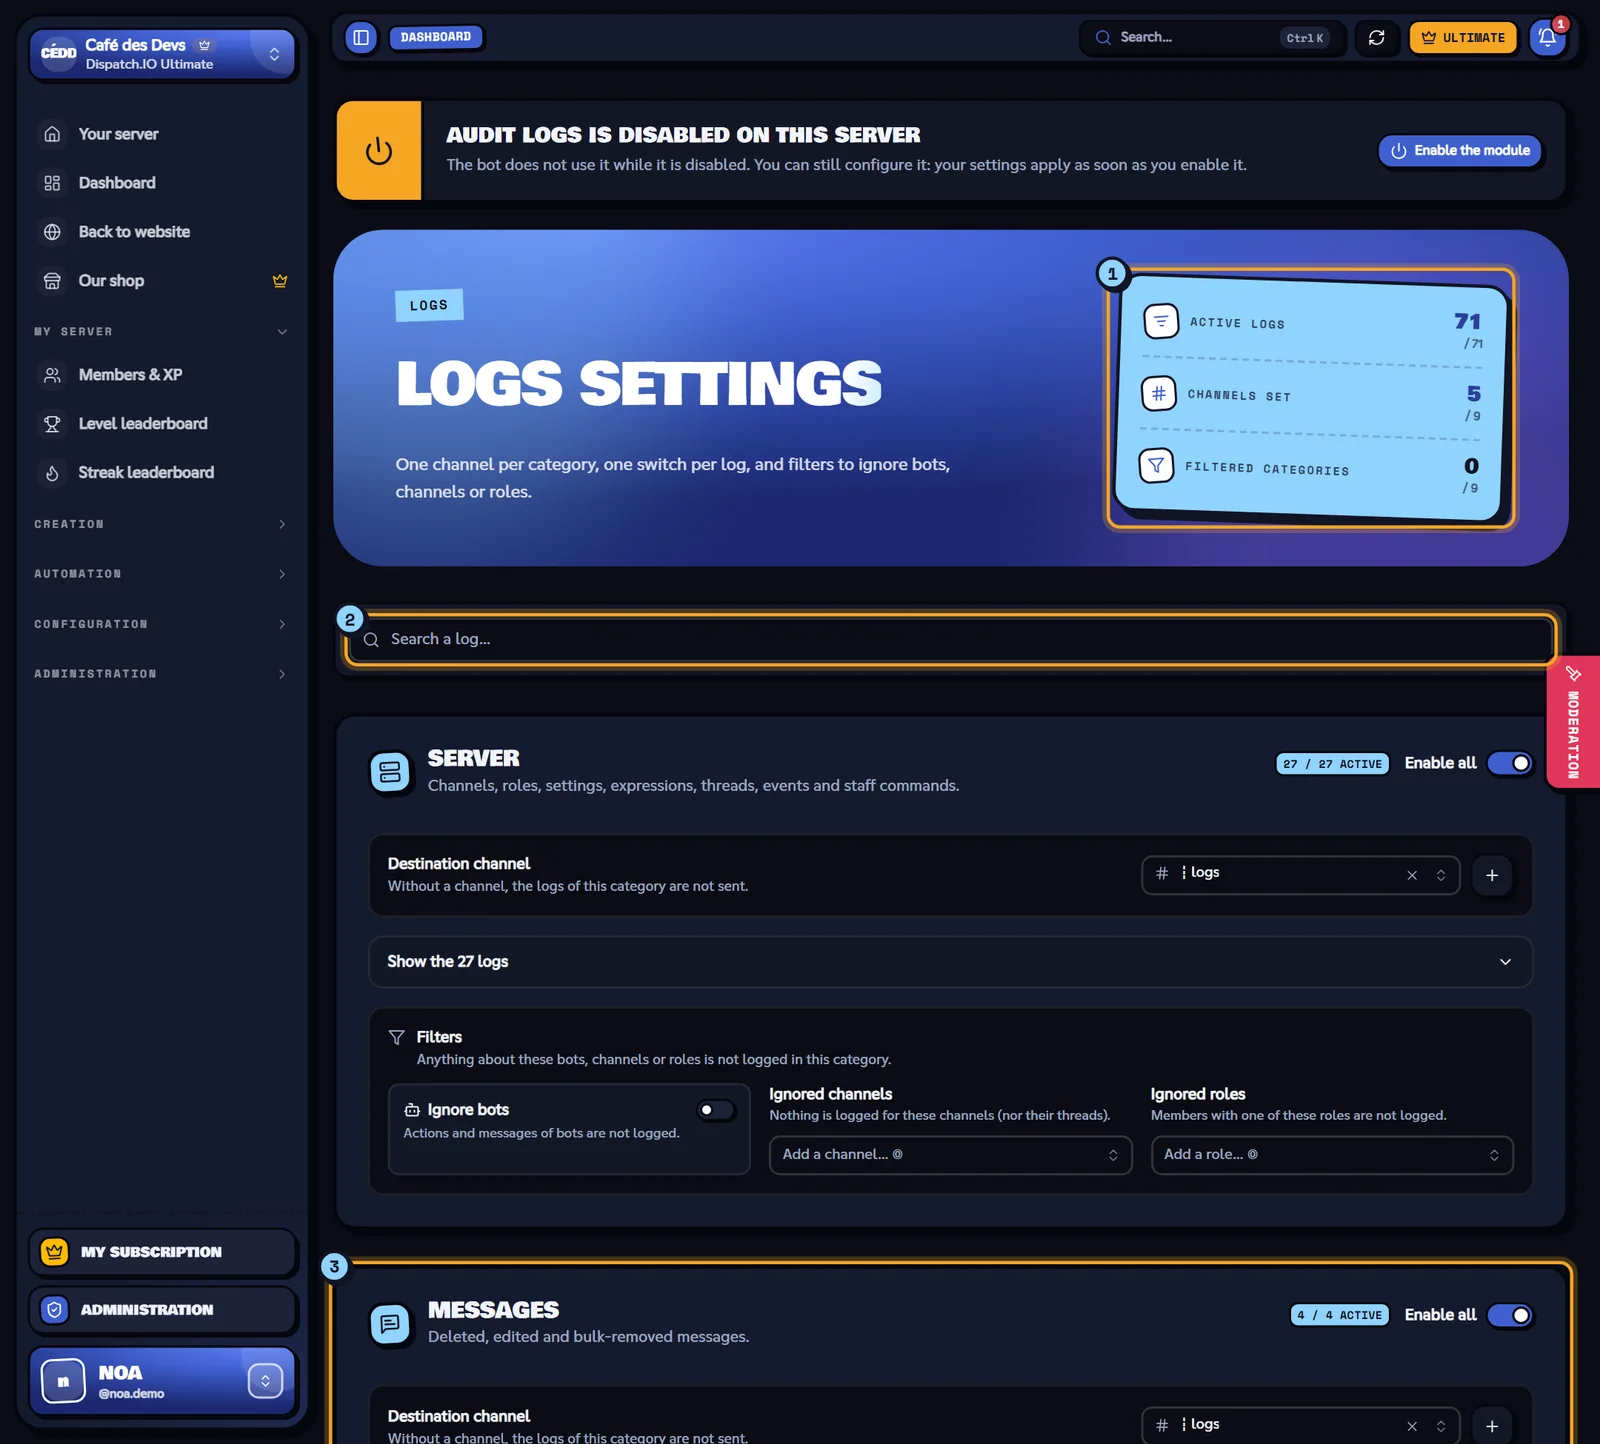Click the Level leaderboard trophy icon
This screenshot has width=1600, height=1444.
[53, 424]
